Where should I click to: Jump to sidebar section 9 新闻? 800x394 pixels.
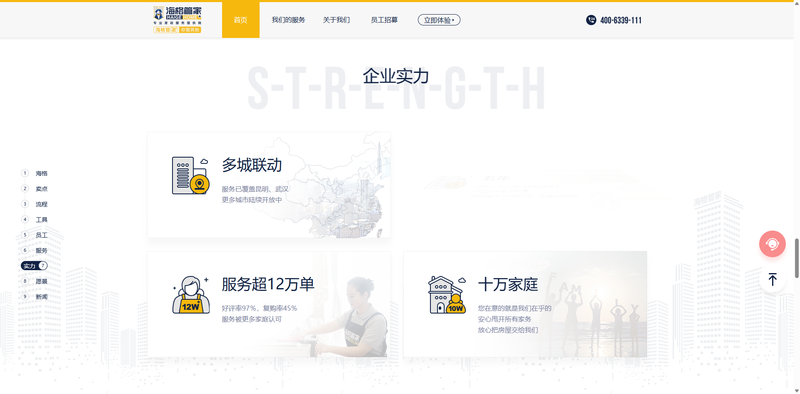click(35, 297)
